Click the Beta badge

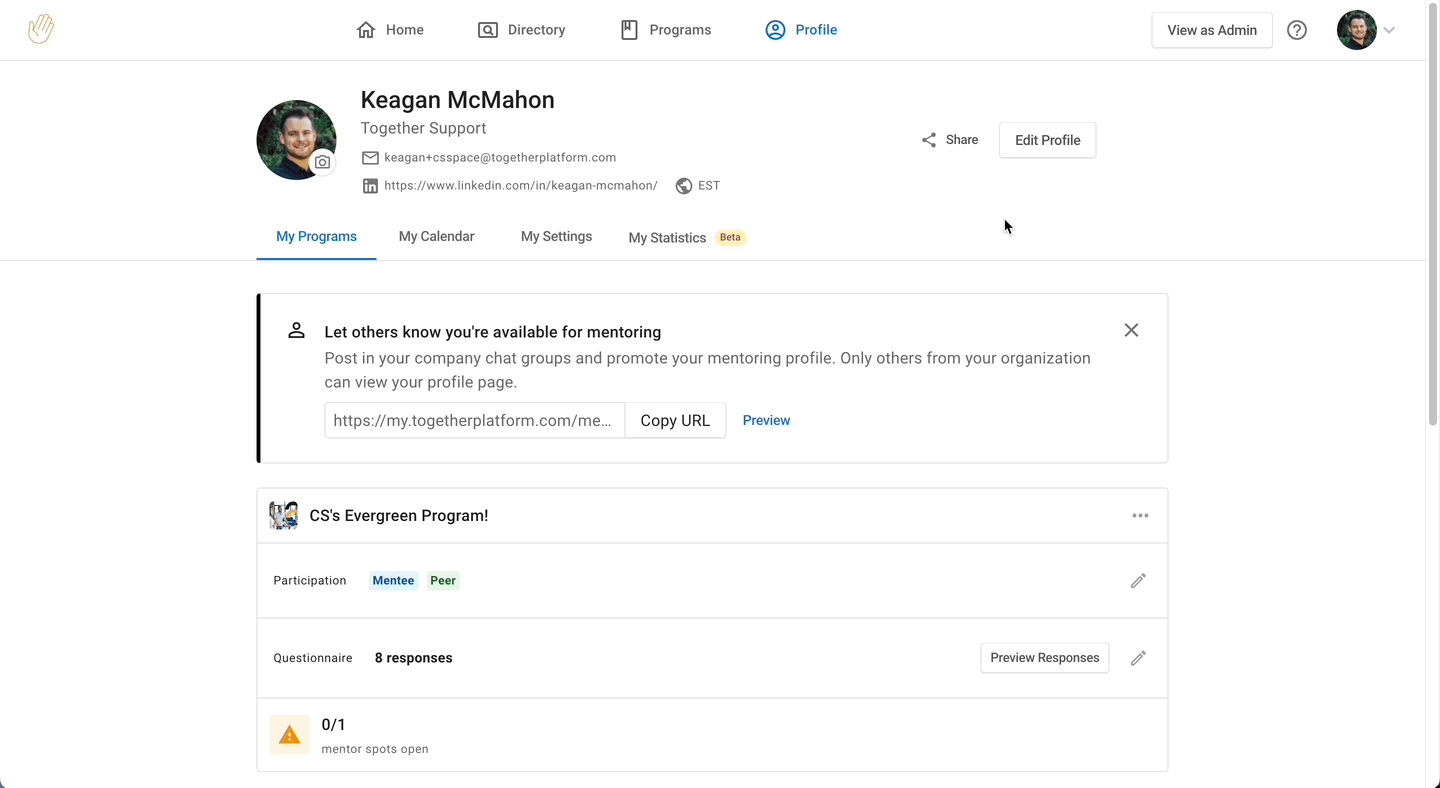tap(730, 238)
